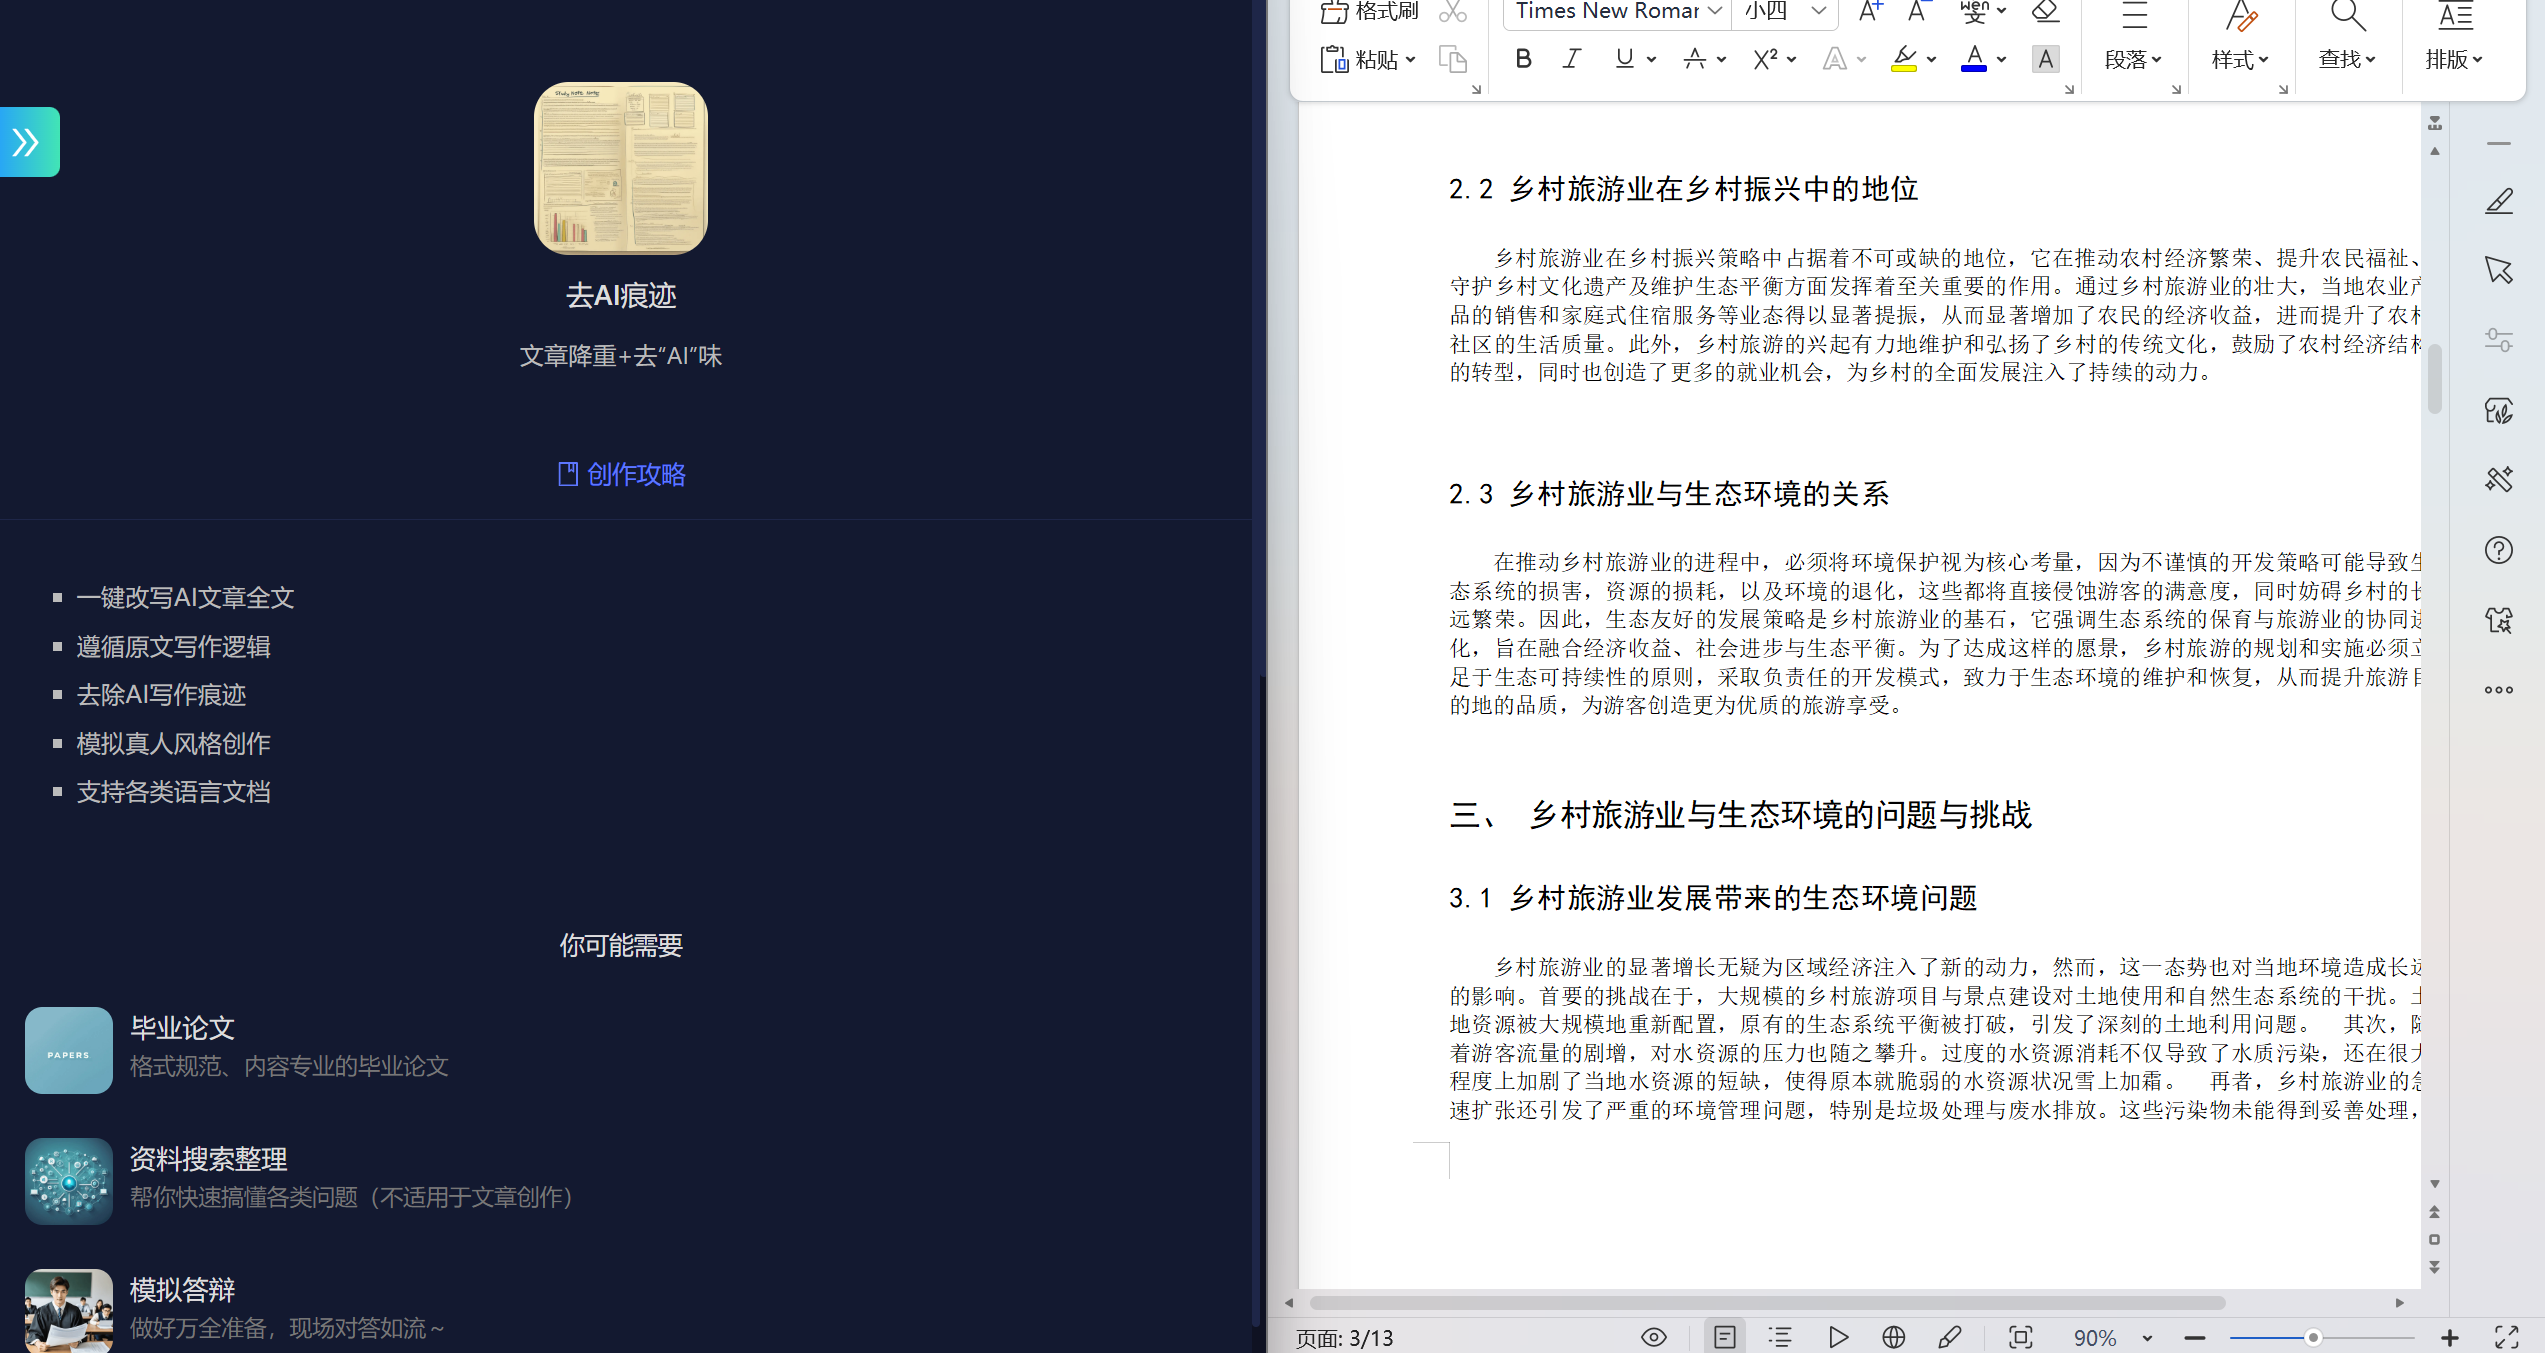Click the fullscreen expand icon in status bar

pyautogui.click(x=2506, y=1337)
